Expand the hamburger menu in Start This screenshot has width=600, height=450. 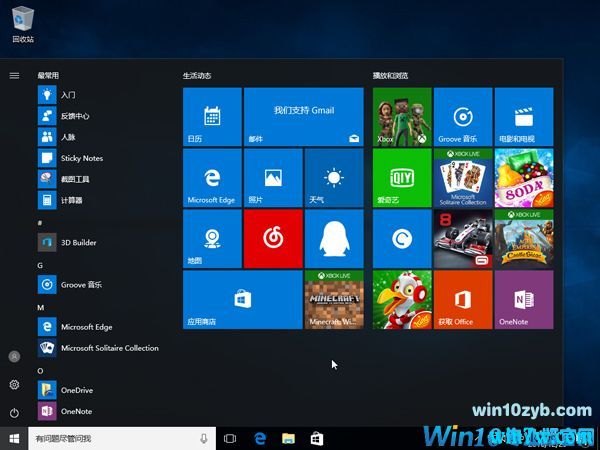point(14,76)
